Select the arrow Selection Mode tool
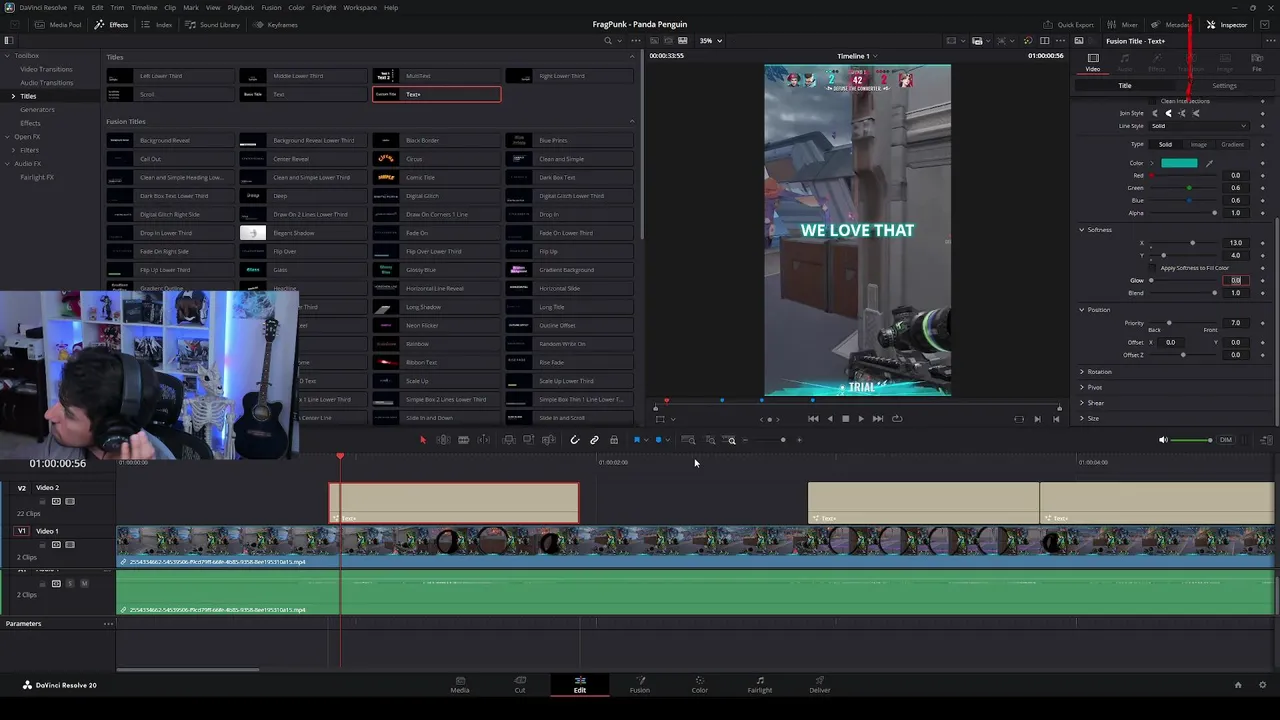The height and width of the screenshot is (720, 1280). (x=423, y=440)
